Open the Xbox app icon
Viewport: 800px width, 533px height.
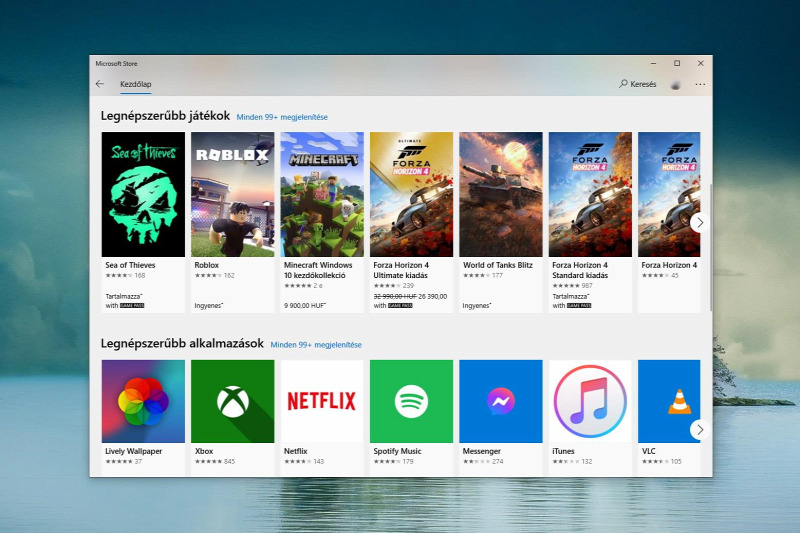(233, 401)
